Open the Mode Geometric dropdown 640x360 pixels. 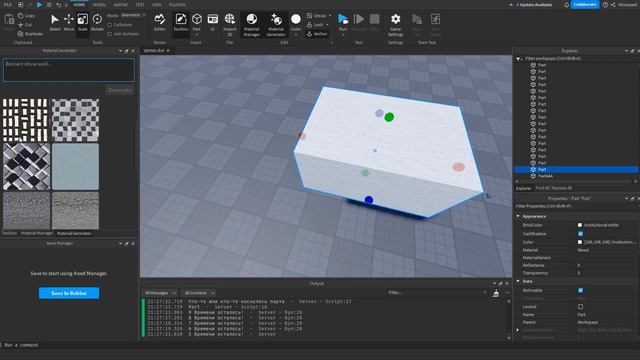[133, 15]
